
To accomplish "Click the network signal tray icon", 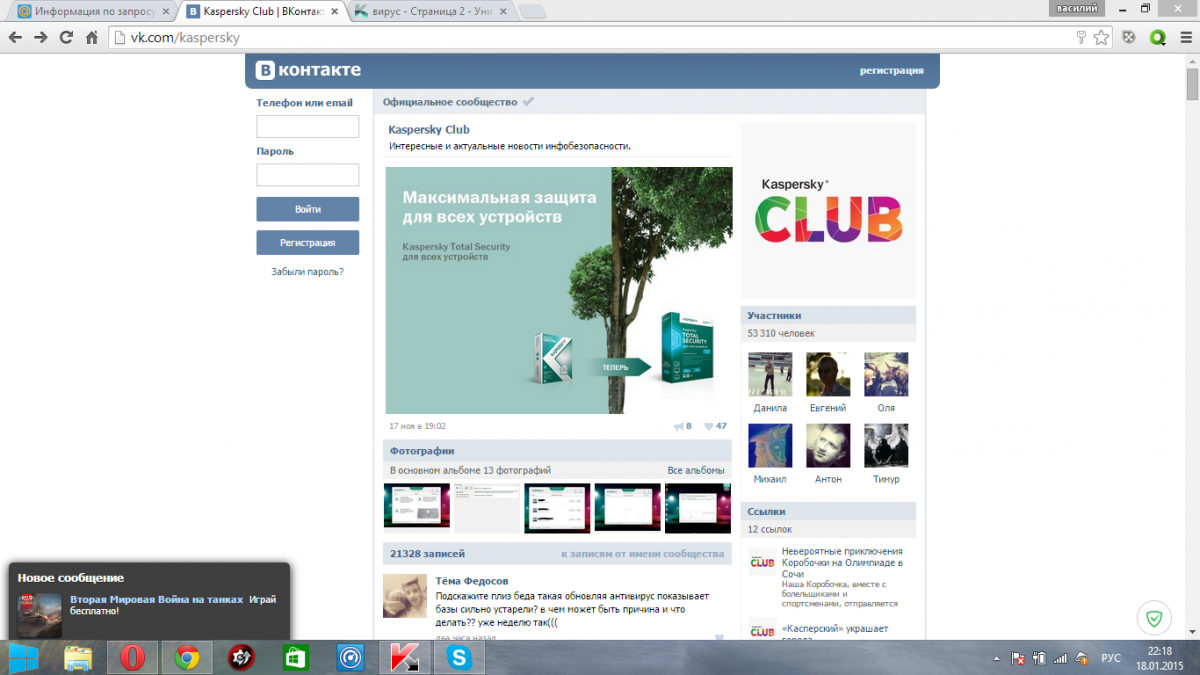I will point(1061,659).
